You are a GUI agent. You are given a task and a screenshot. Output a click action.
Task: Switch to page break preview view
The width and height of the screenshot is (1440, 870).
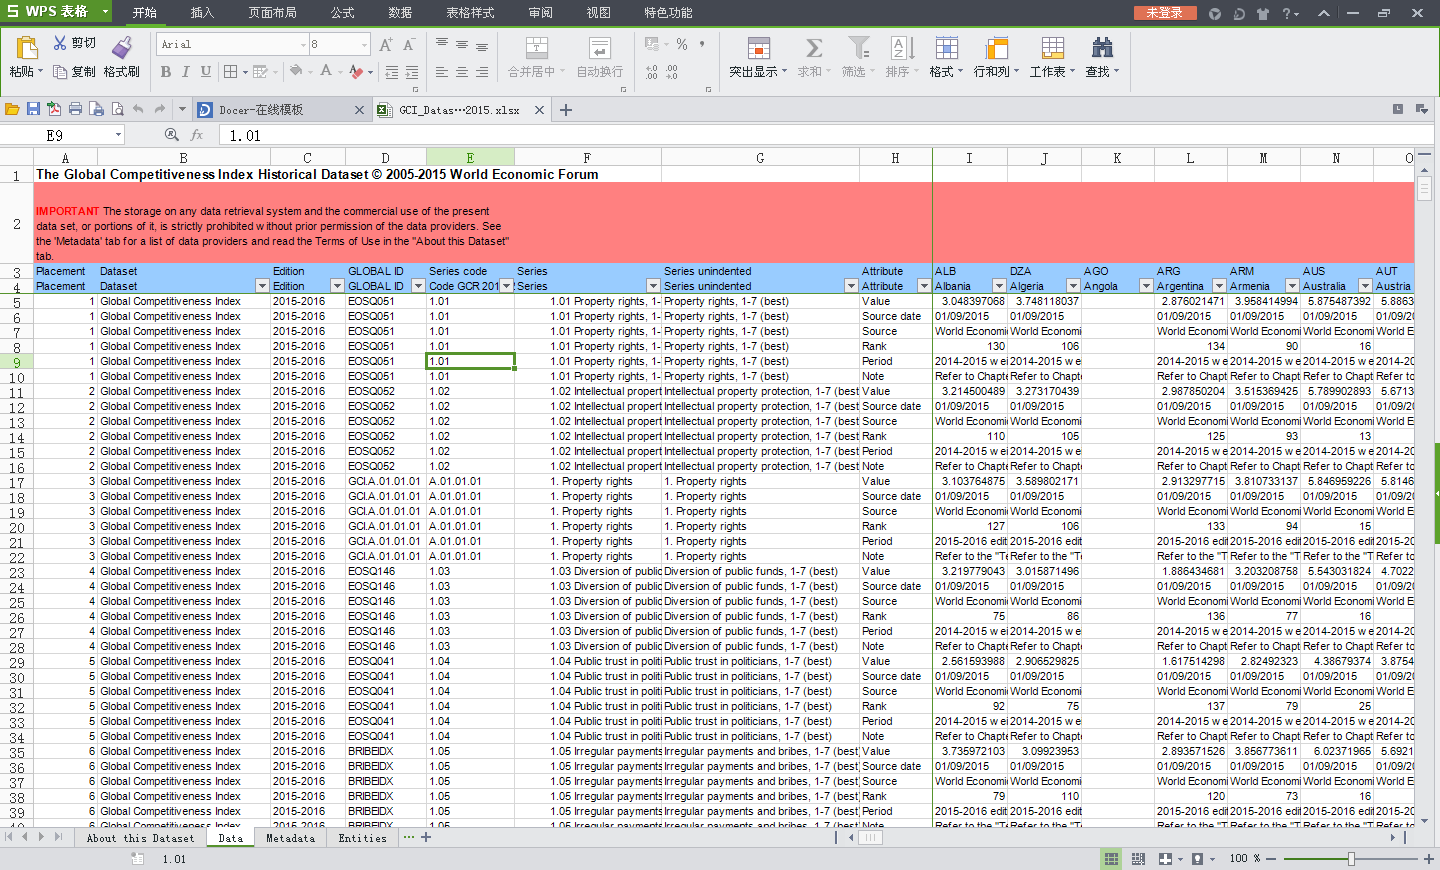point(1138,858)
